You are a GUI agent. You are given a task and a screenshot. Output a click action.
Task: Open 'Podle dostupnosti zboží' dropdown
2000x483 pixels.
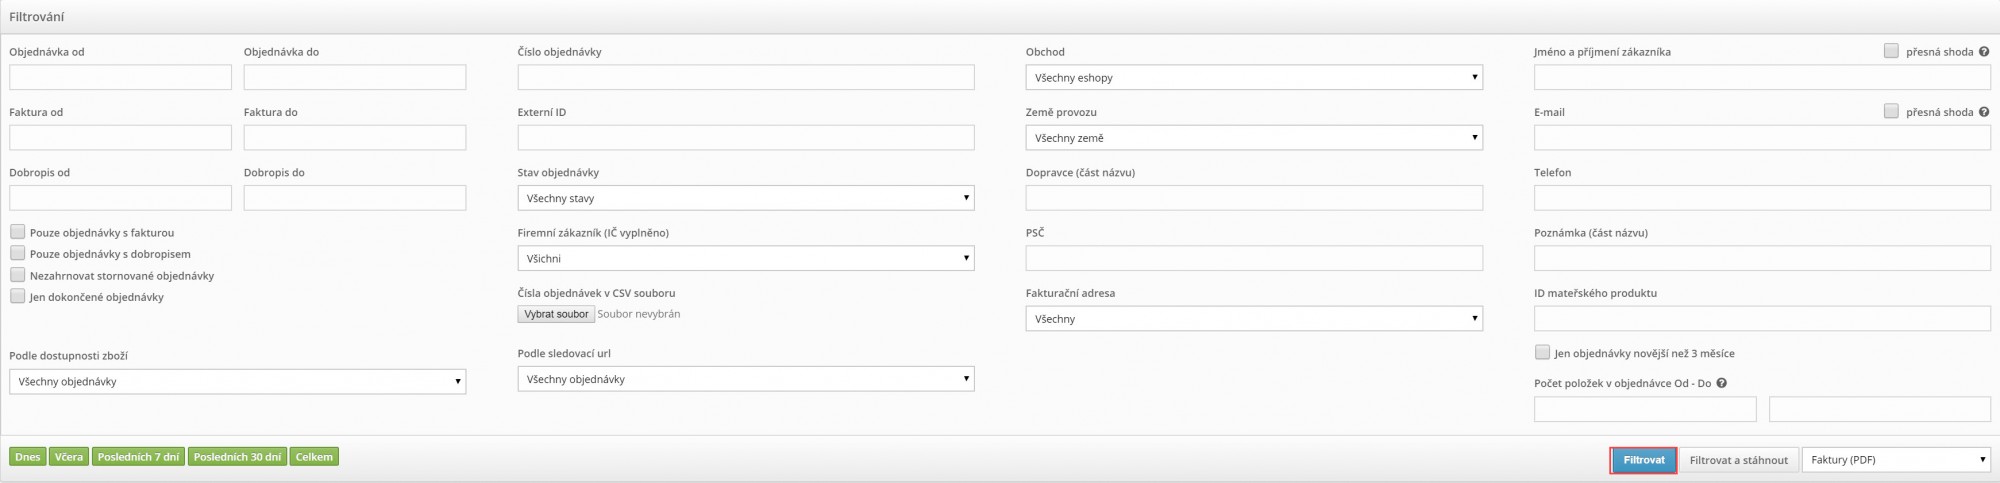tap(237, 381)
